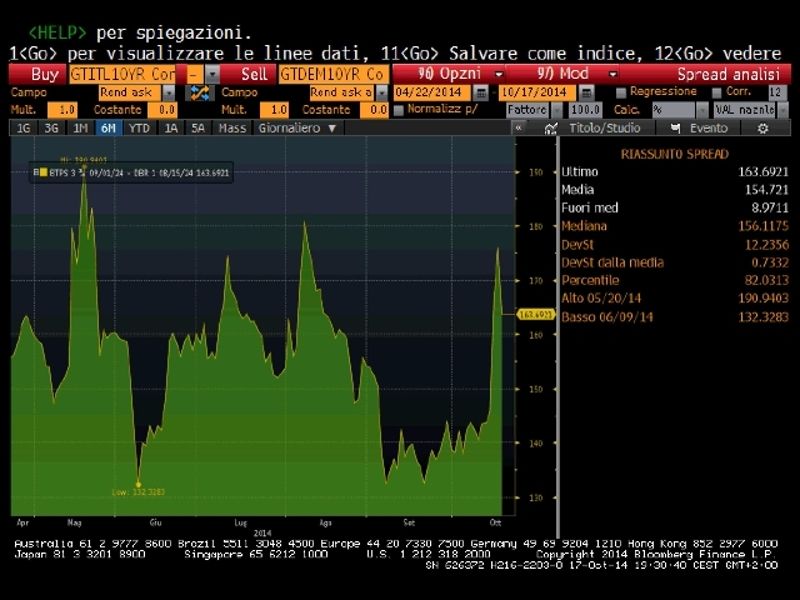Enable the Regressione checkbox
The image size is (800, 600).
point(621,92)
